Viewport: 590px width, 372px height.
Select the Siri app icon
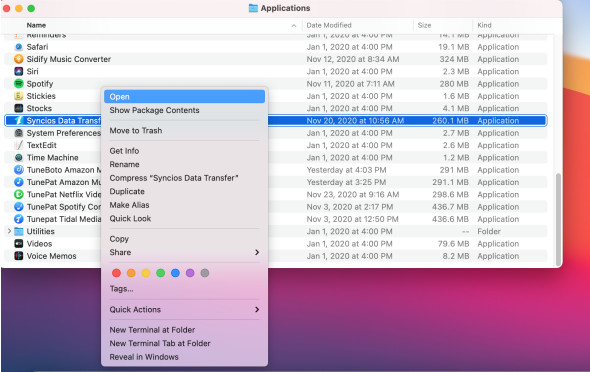(18, 71)
